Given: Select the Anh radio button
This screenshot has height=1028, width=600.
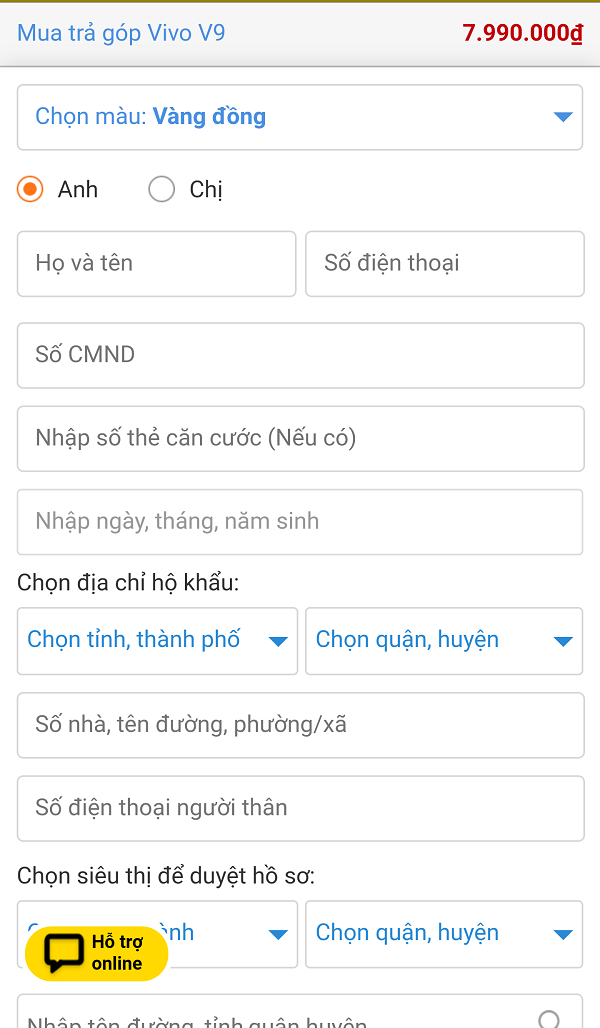Looking at the screenshot, I should [x=29, y=189].
